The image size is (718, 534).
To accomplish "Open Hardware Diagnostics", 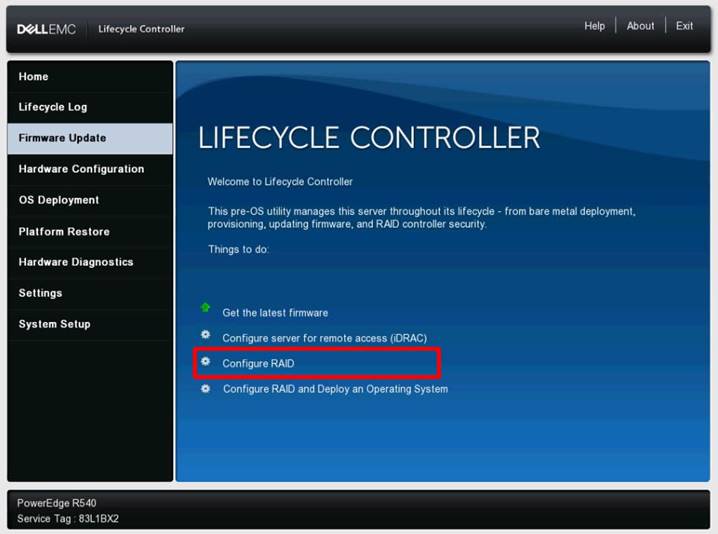I will (90, 262).
